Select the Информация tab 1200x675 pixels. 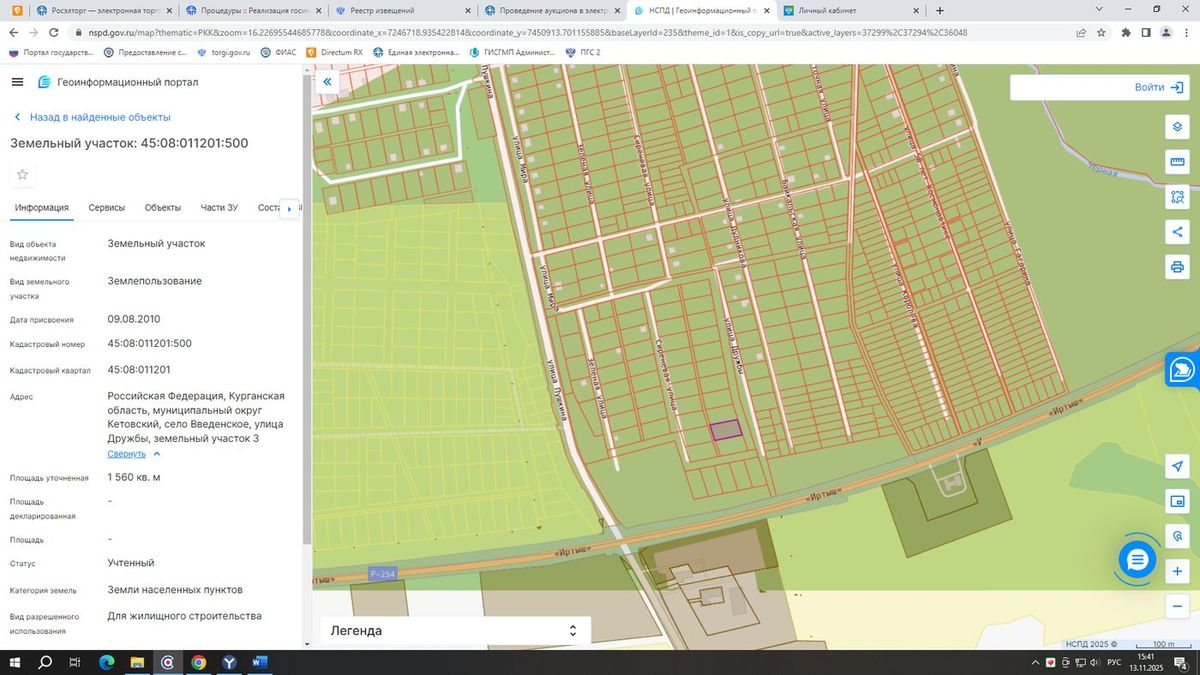pyautogui.click(x=41, y=208)
